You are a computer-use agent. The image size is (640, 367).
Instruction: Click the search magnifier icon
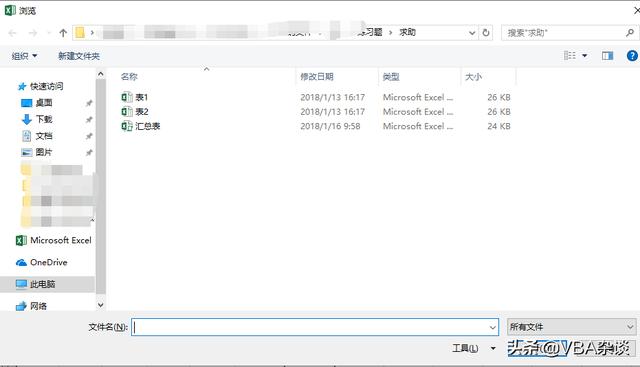630,33
